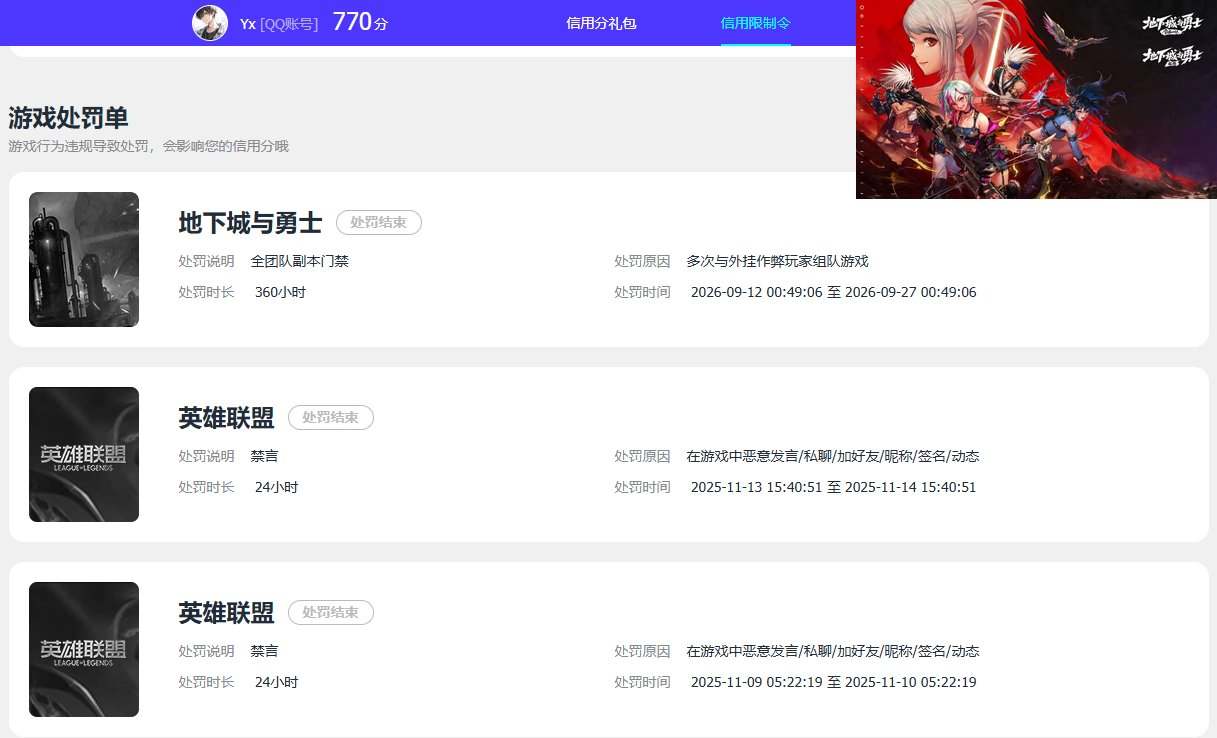The width and height of the screenshot is (1217, 738).
Task: Switch to the 信用限制令 tab
Action: pos(756,23)
